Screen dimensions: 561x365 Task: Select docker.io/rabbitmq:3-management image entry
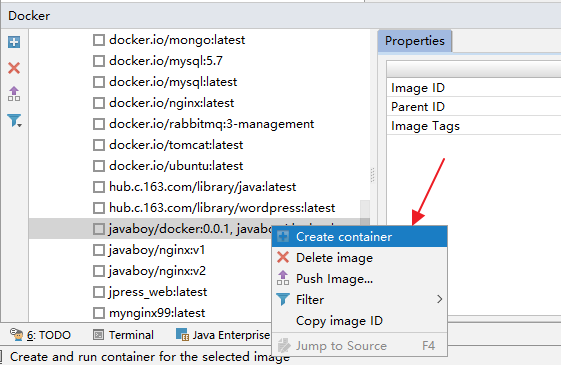click(211, 124)
